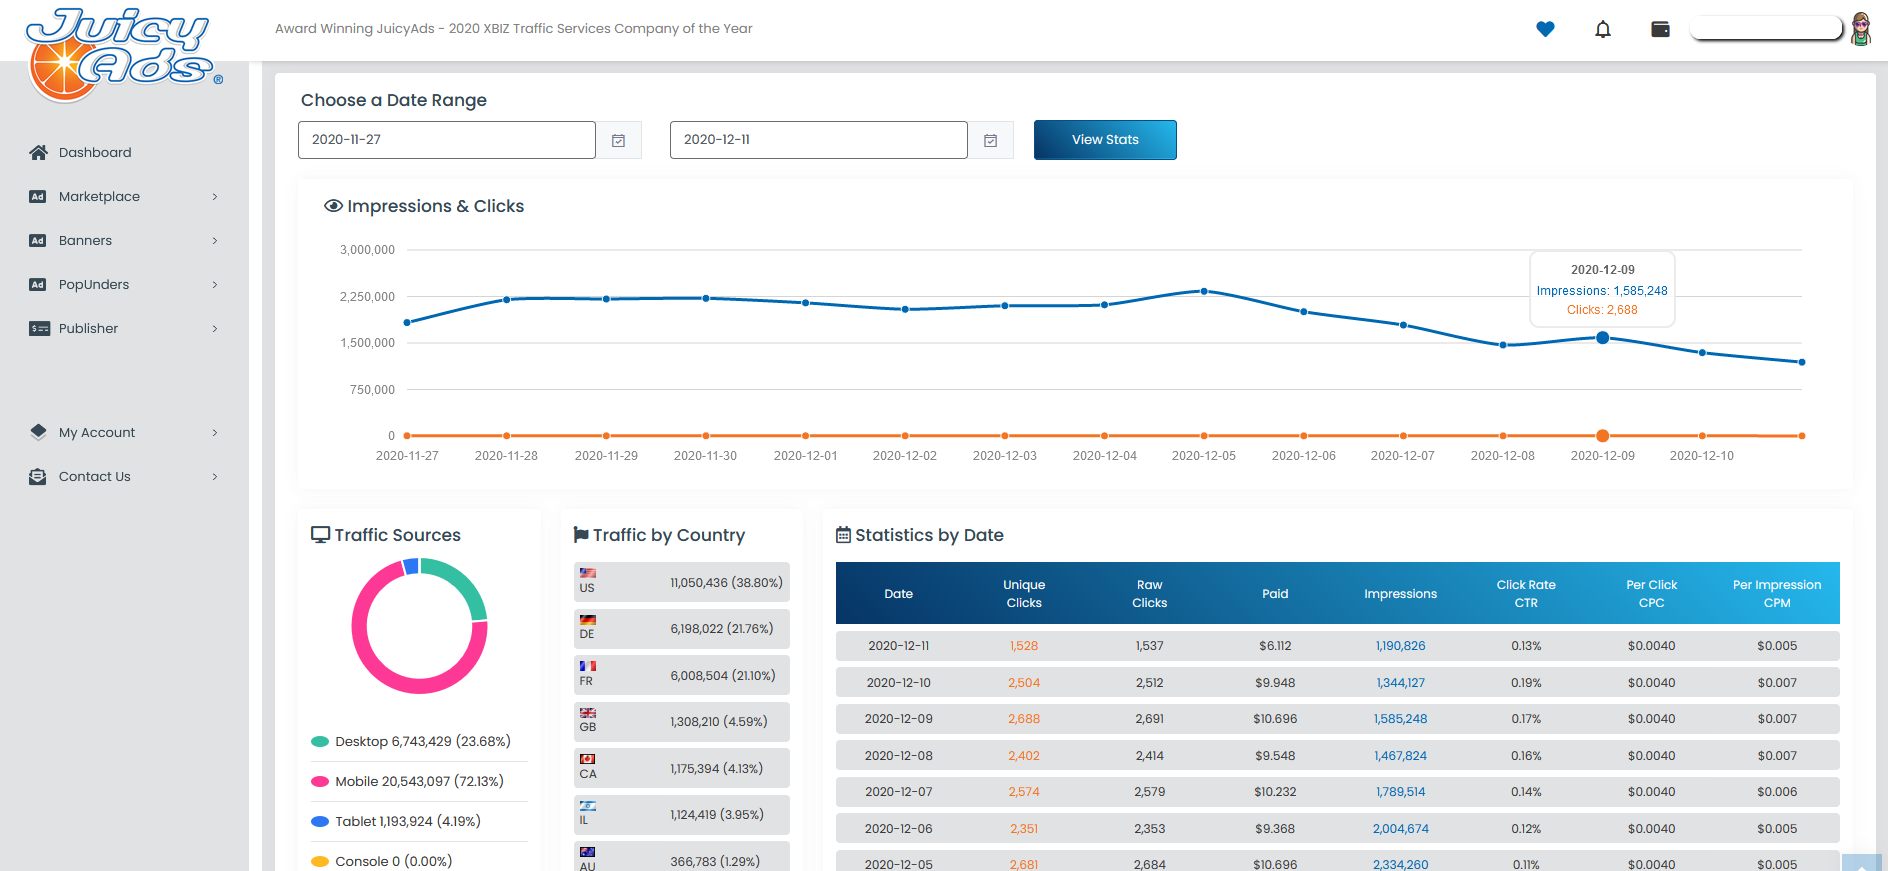
Task: Open the Banners menu item
Action: click(85, 241)
